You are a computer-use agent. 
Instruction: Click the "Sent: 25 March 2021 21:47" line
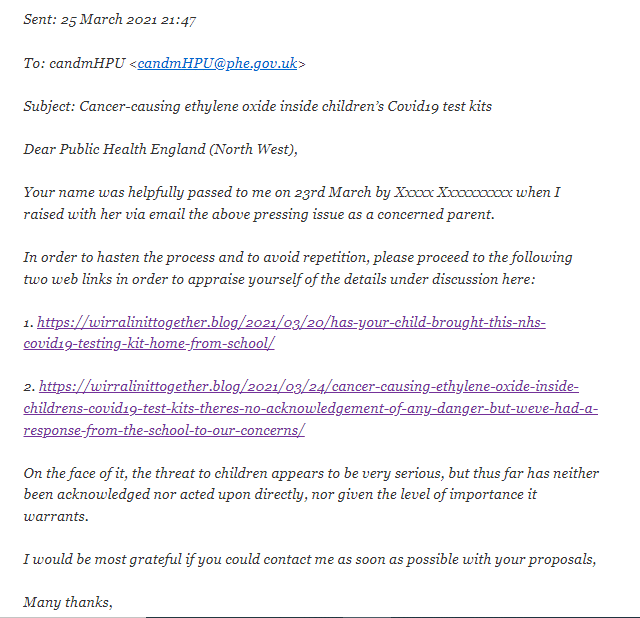[110, 20]
